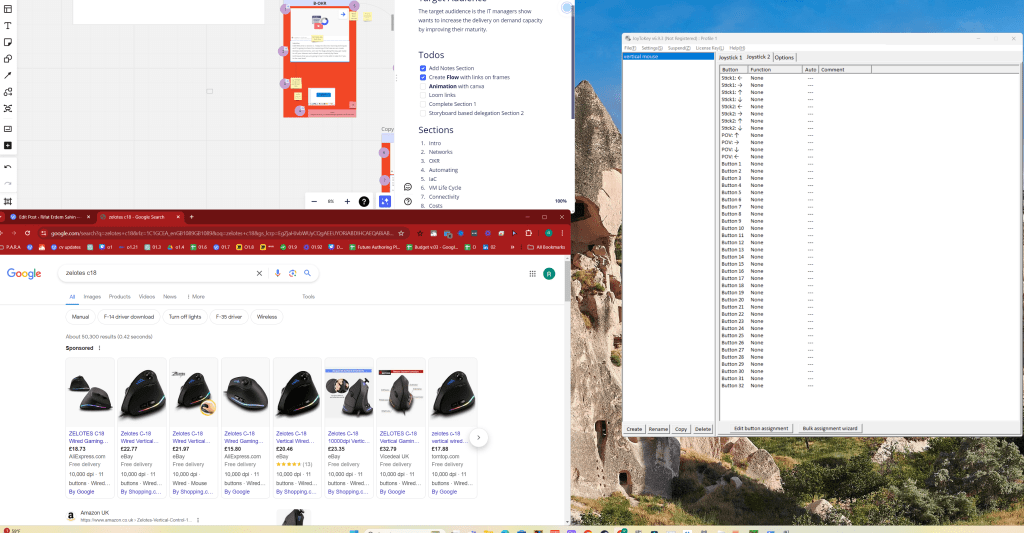Click Copy profile button
Viewport: 1024px width, 533px height.
(x=681, y=429)
